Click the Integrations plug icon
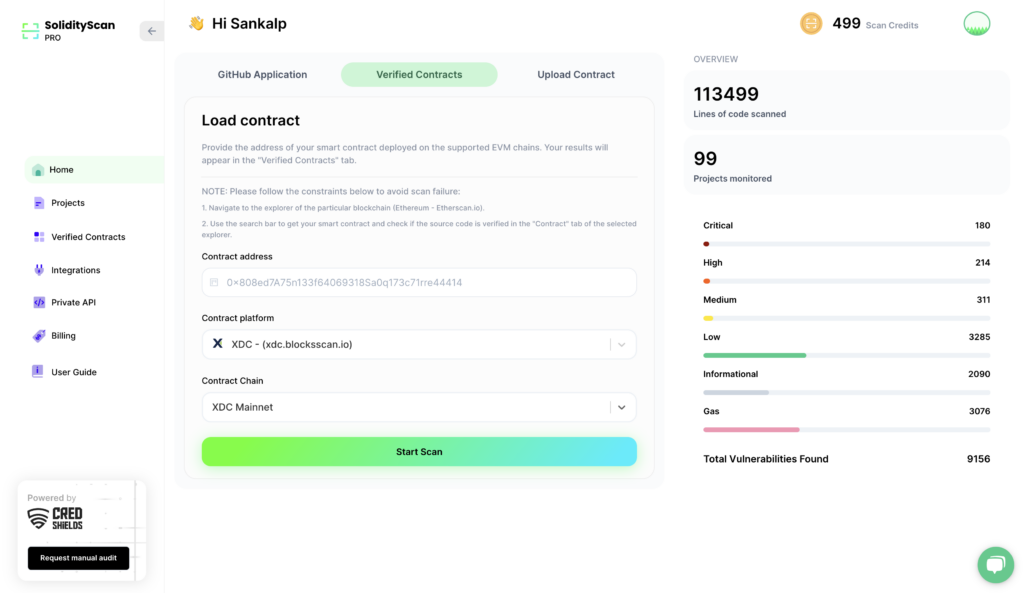 coord(38,270)
